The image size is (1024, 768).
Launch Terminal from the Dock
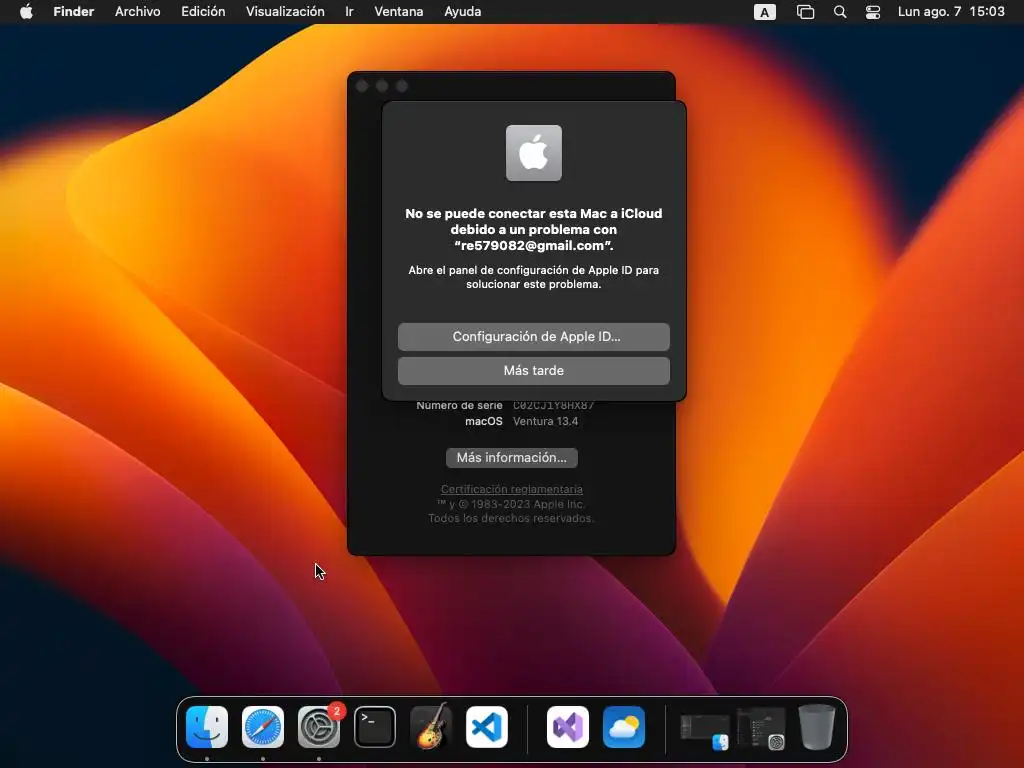point(375,727)
